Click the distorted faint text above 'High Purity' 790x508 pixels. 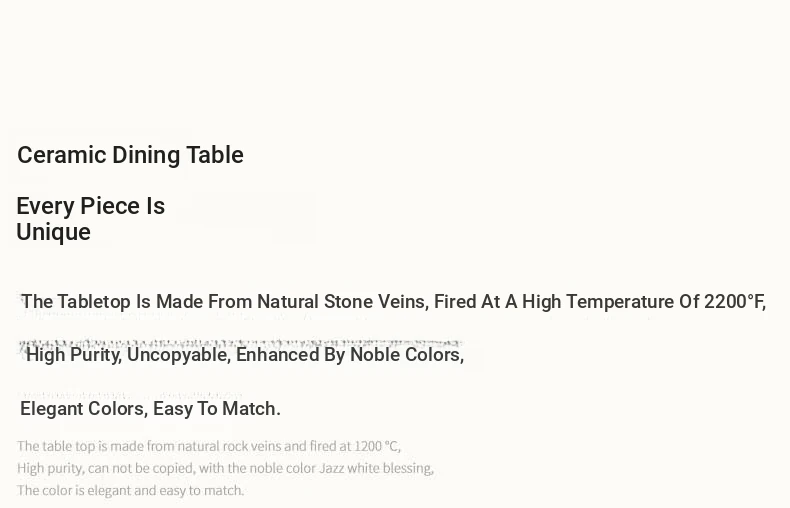coord(240,344)
